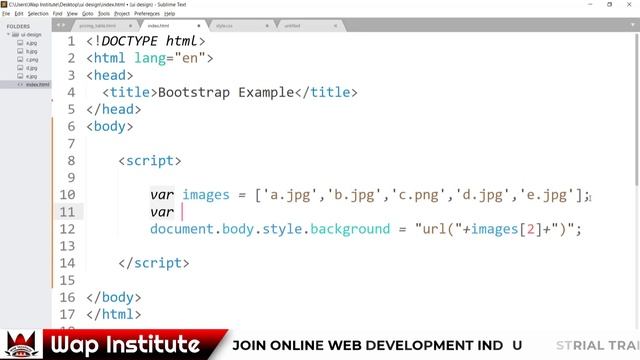Collapse the ui design folder arrow
The height and width of the screenshot is (360, 640).
pyautogui.click(x=8, y=35)
